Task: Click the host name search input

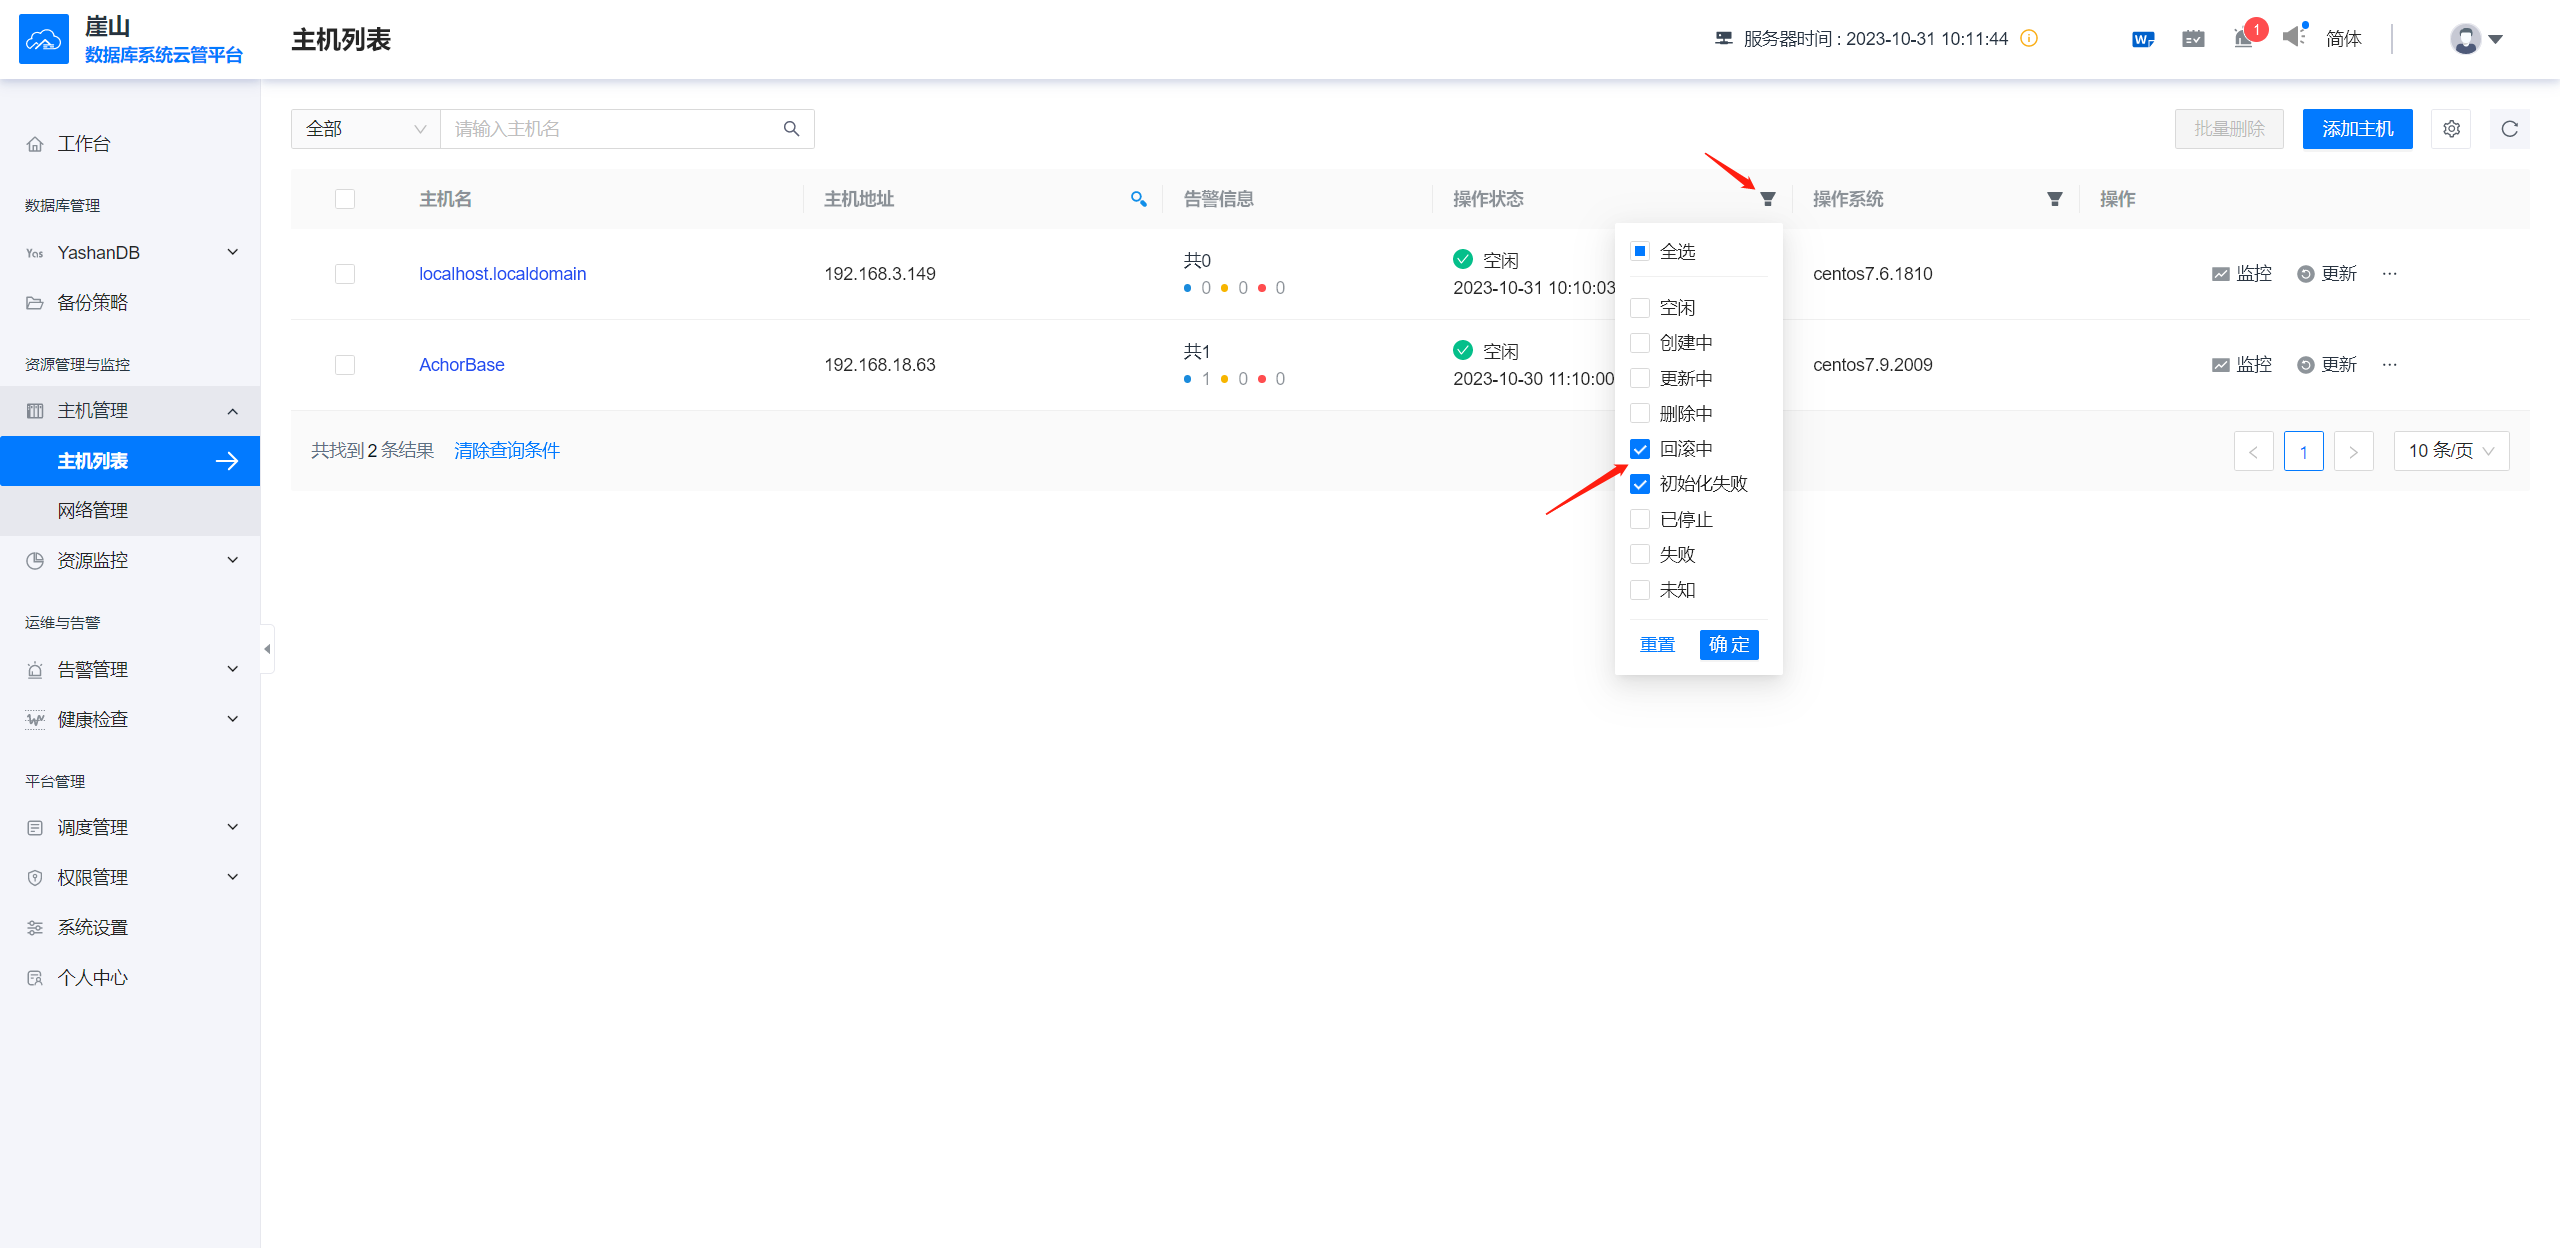Action: tap(610, 129)
